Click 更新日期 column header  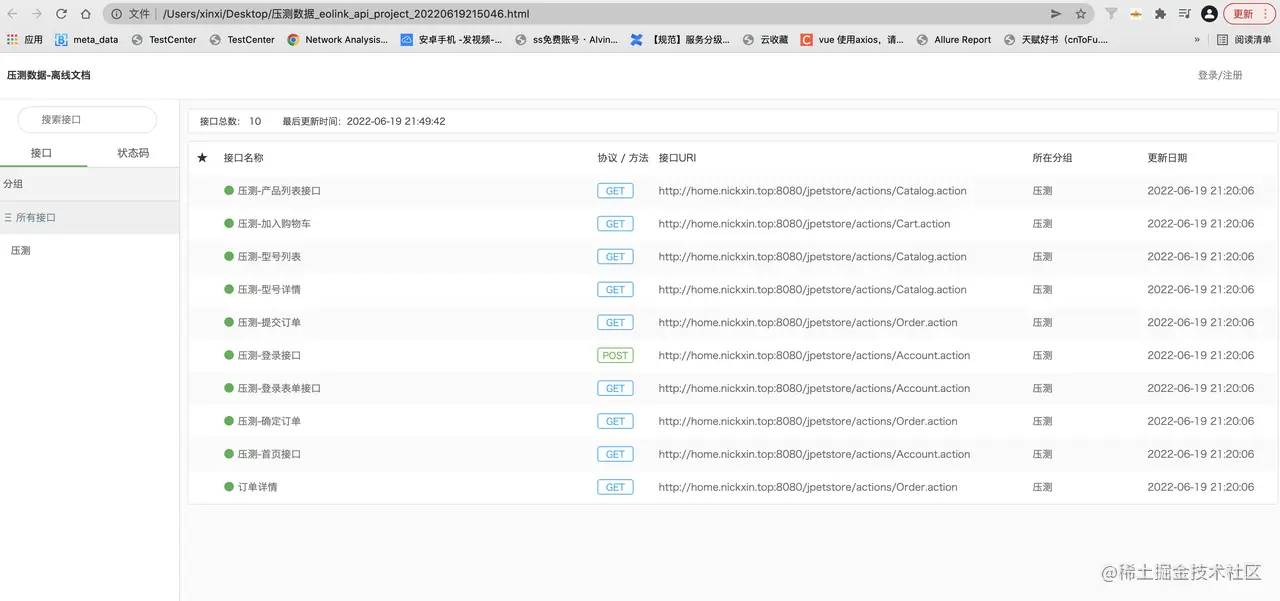click(1167, 158)
